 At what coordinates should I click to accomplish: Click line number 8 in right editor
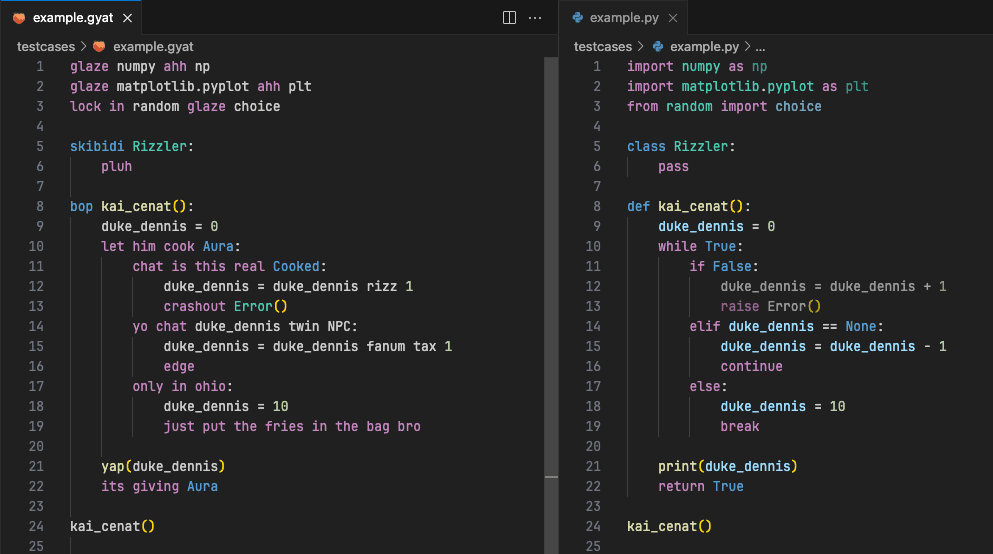pos(597,206)
